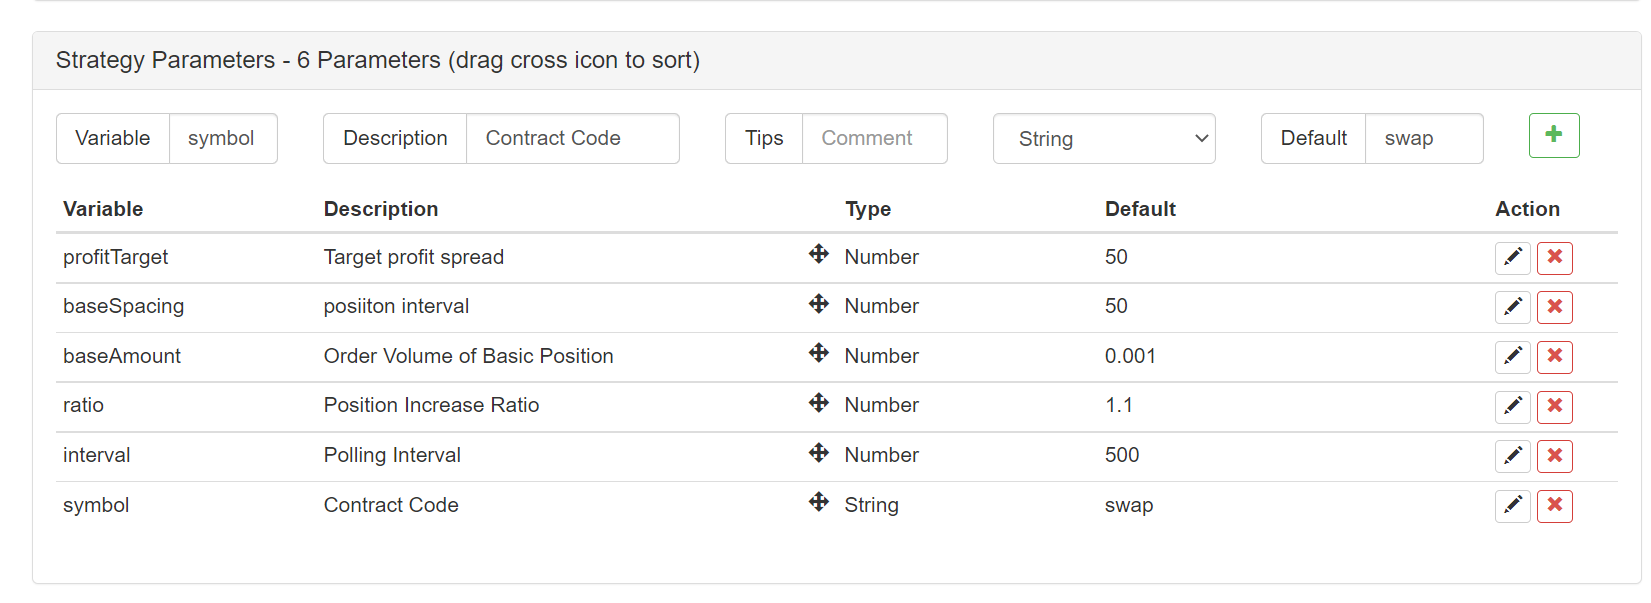
Task: Edit the profitTarget parameter with pencil icon
Action: coord(1512,258)
